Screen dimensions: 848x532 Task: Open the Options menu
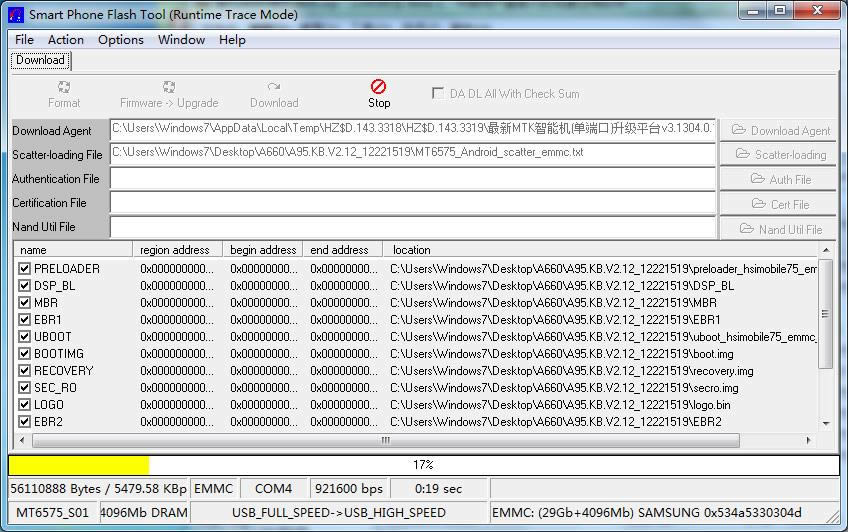(120, 40)
